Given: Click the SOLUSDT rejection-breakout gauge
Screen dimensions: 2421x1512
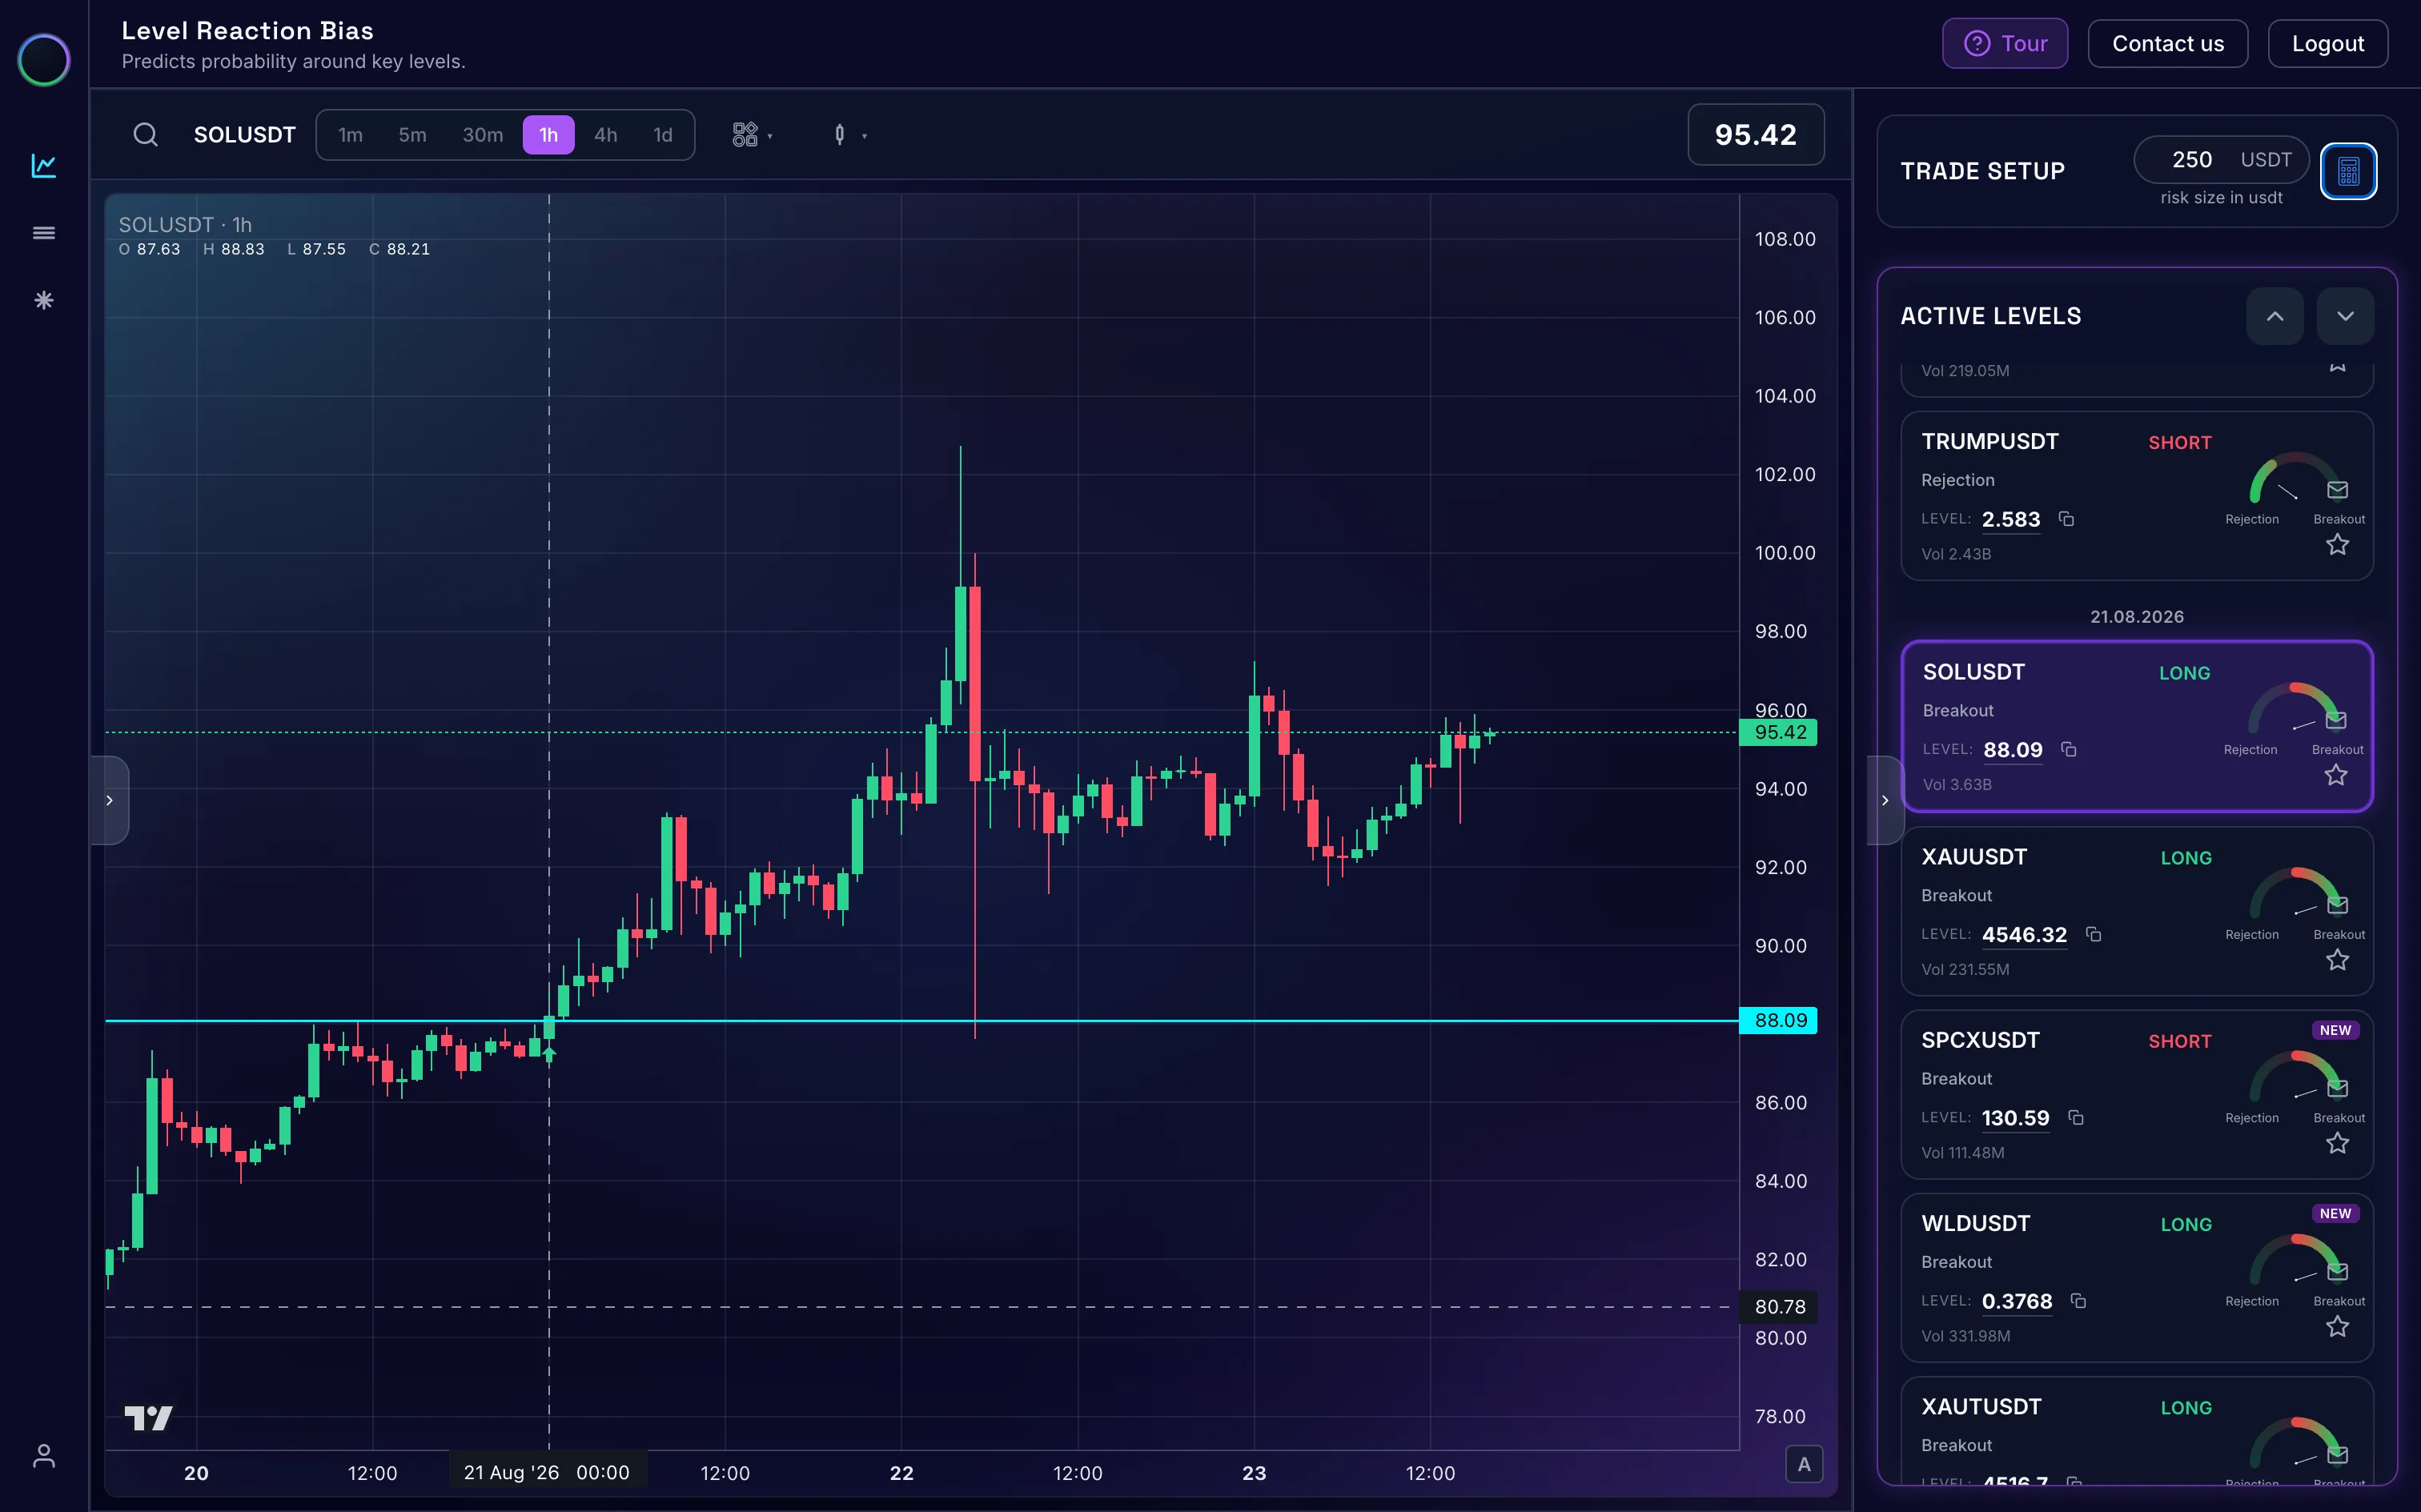Looking at the screenshot, I should tap(2292, 710).
